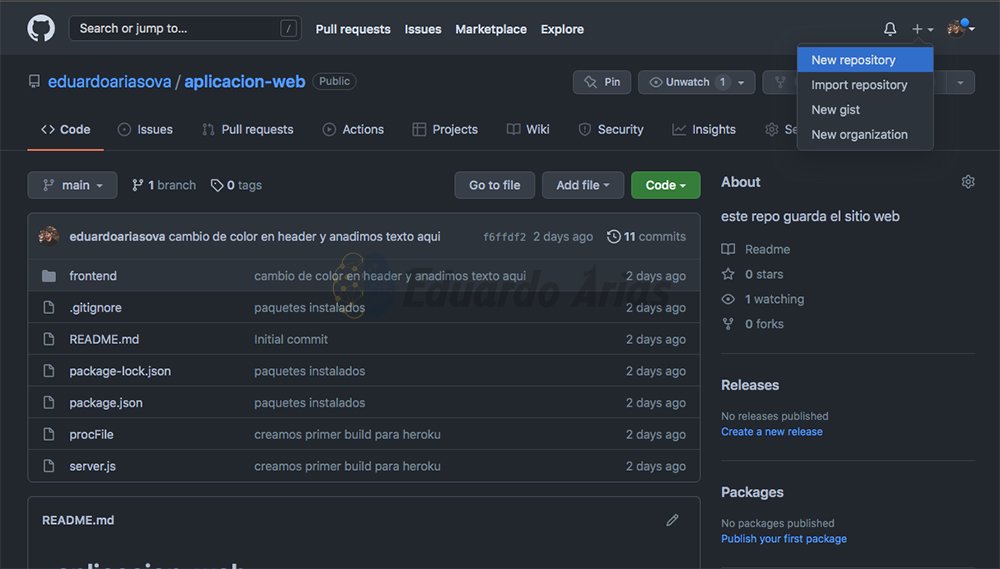Switch to the Issues repo tab

[145, 129]
